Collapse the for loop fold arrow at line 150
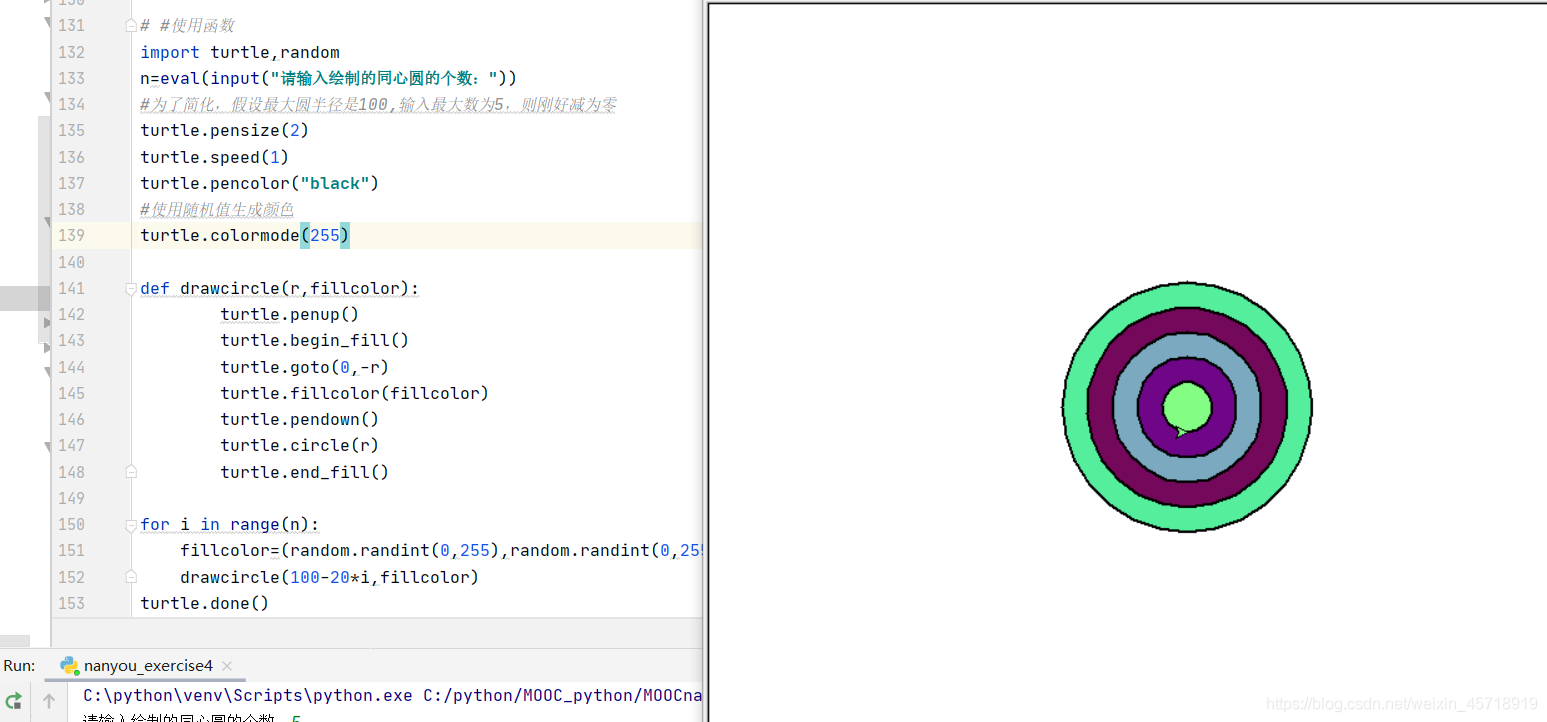This screenshot has height=722, width=1547. coord(130,524)
